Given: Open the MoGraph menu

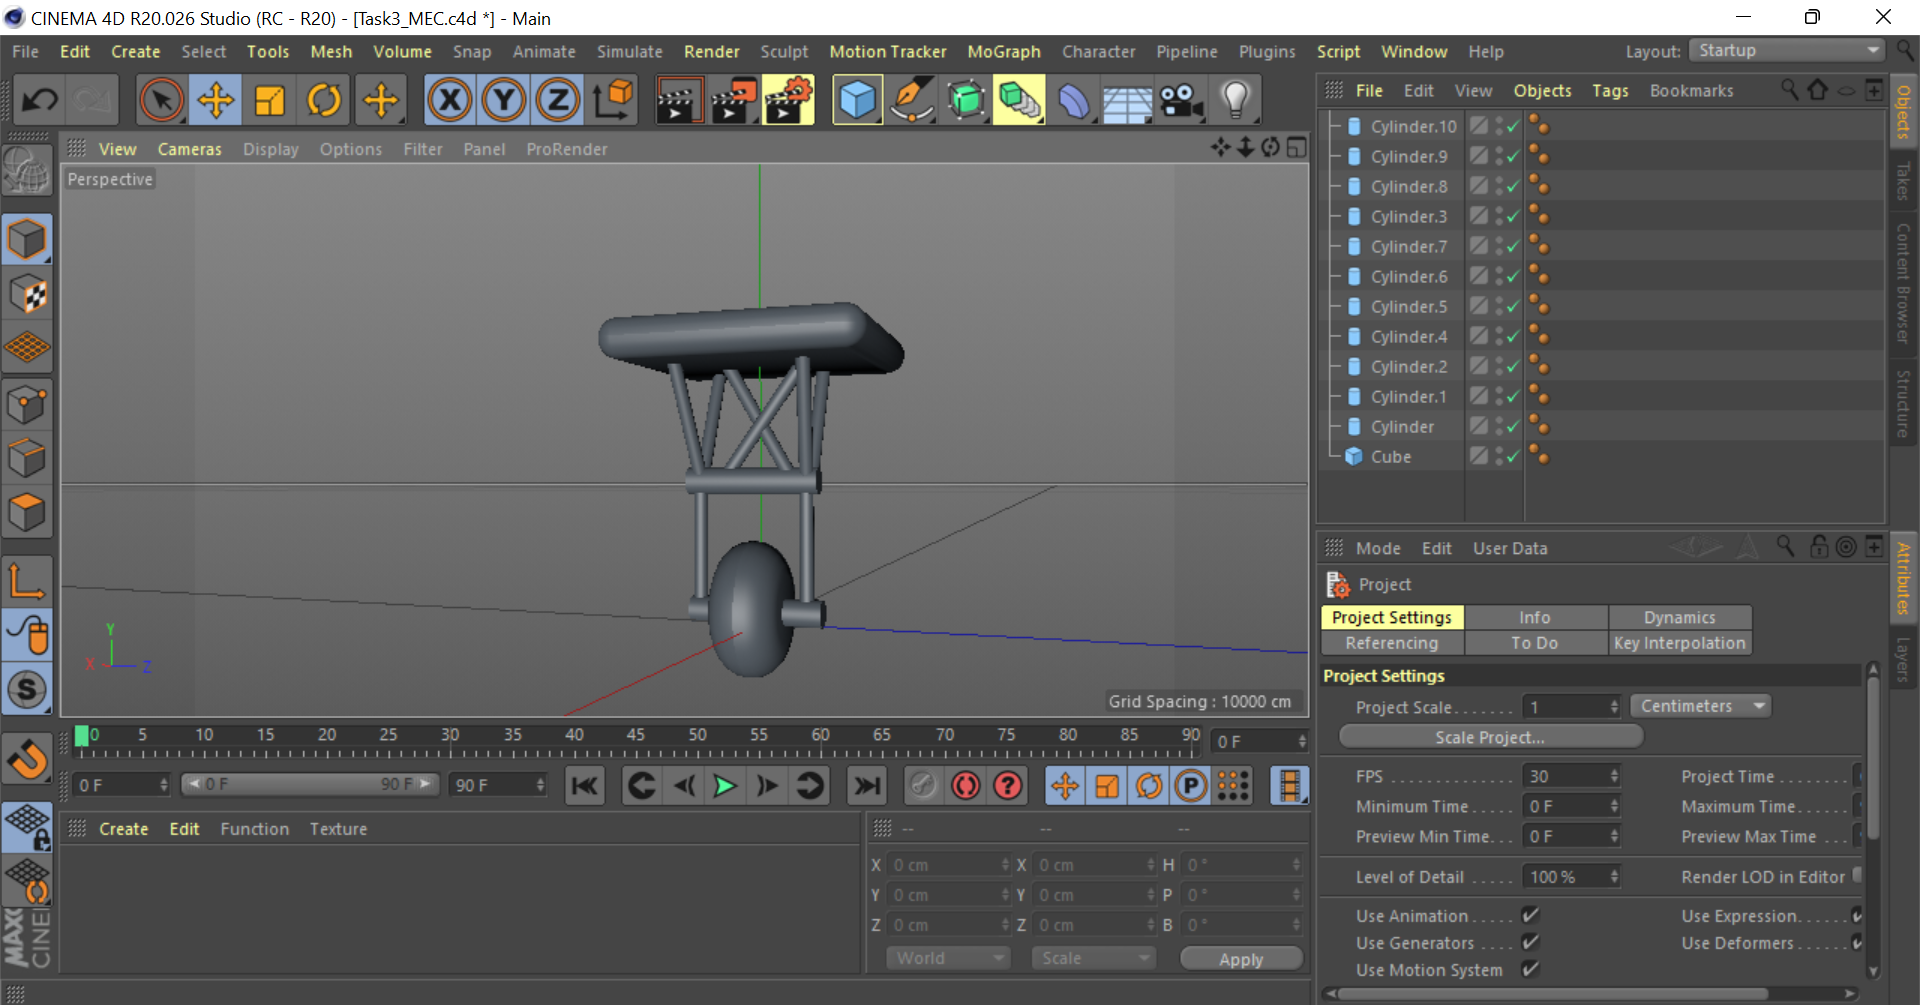Looking at the screenshot, I should click(x=1003, y=52).
